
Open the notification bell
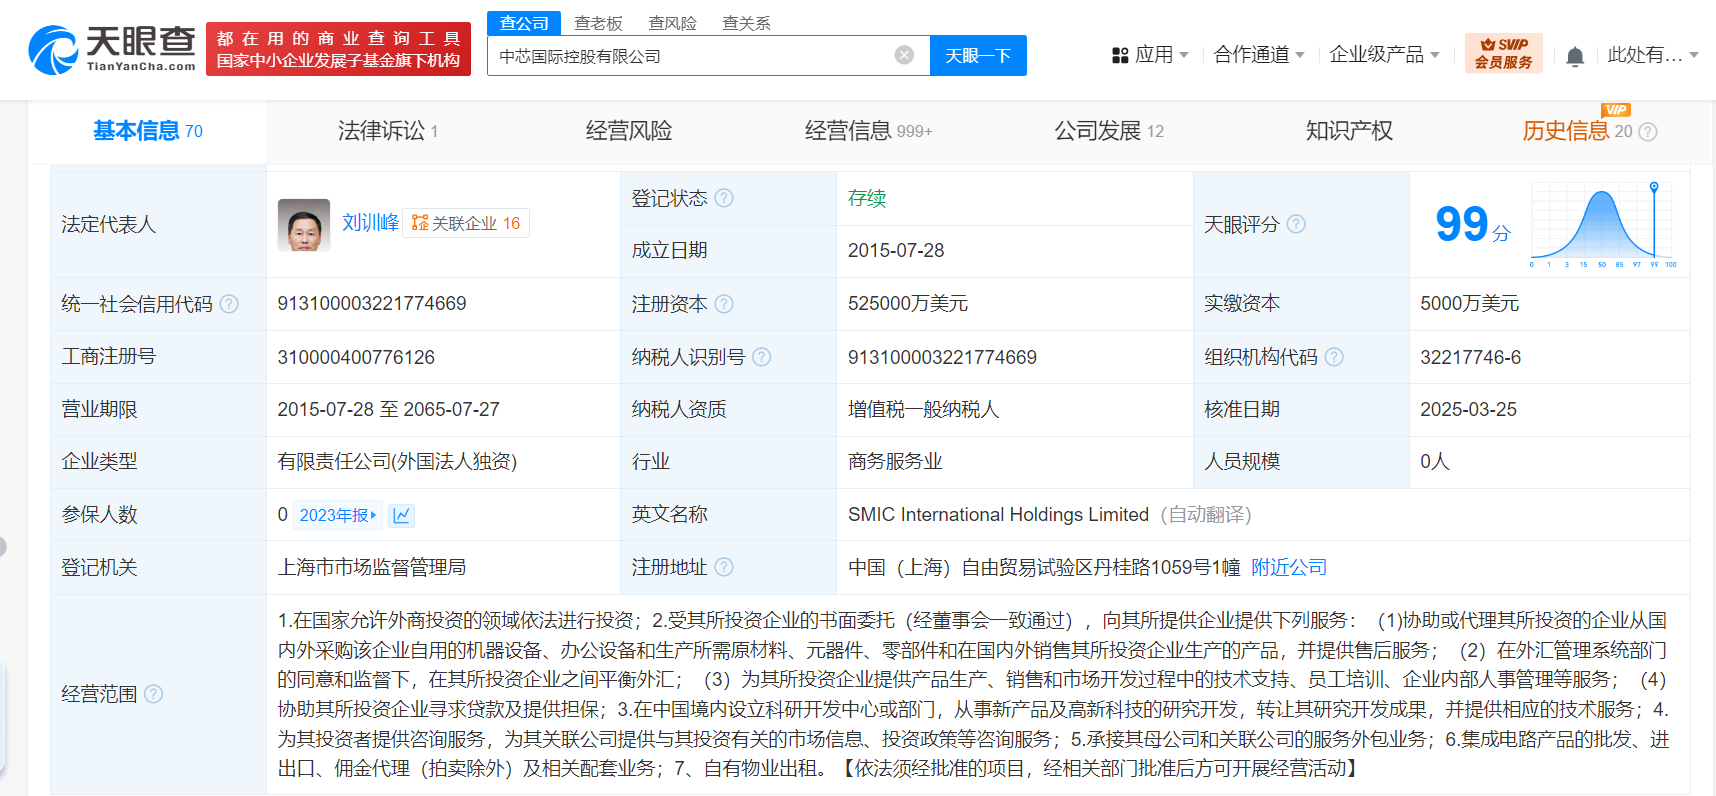(x=1575, y=56)
